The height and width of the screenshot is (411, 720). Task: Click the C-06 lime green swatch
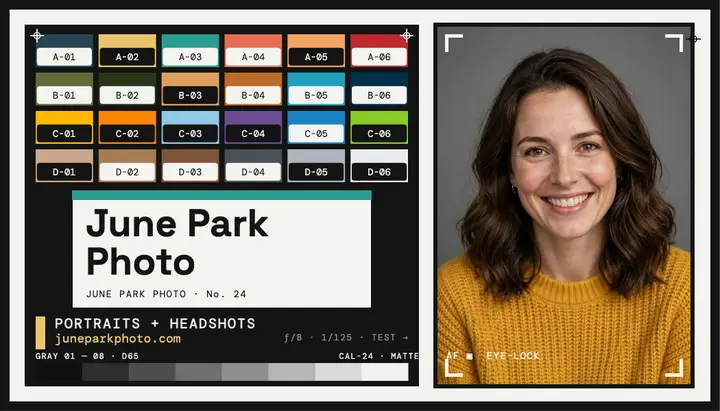click(x=379, y=127)
